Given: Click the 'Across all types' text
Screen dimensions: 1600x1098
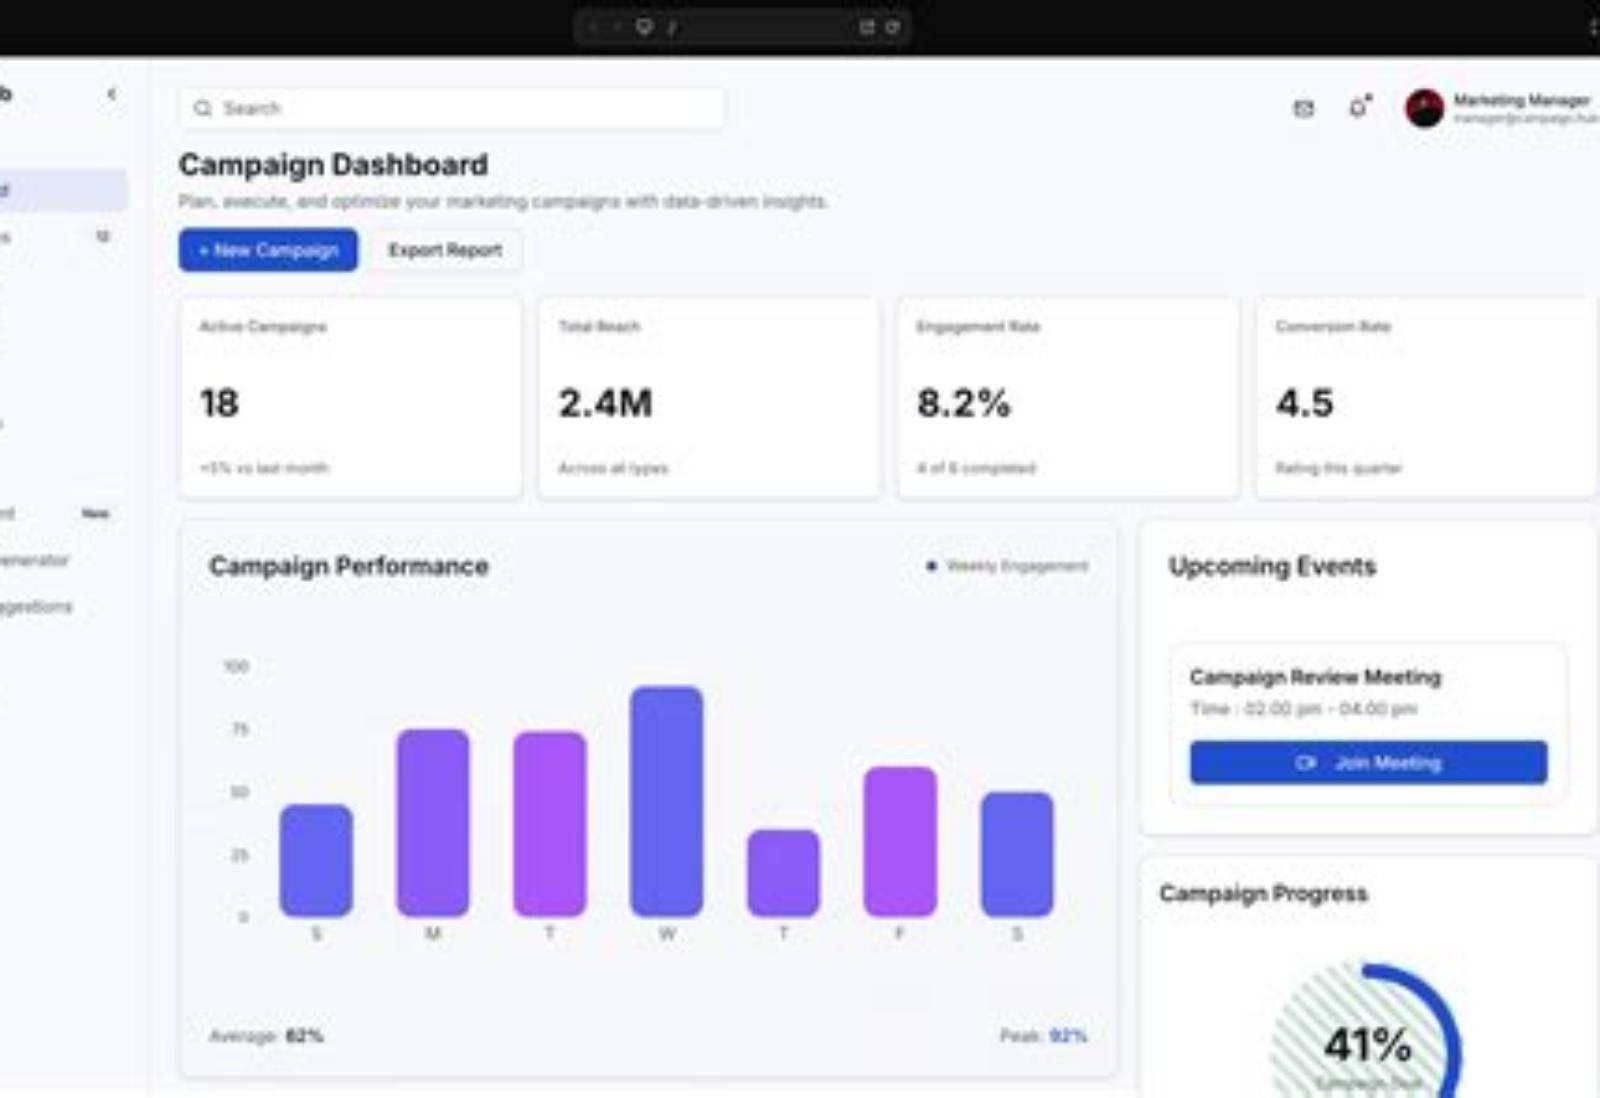Looking at the screenshot, I should pyautogui.click(x=613, y=468).
